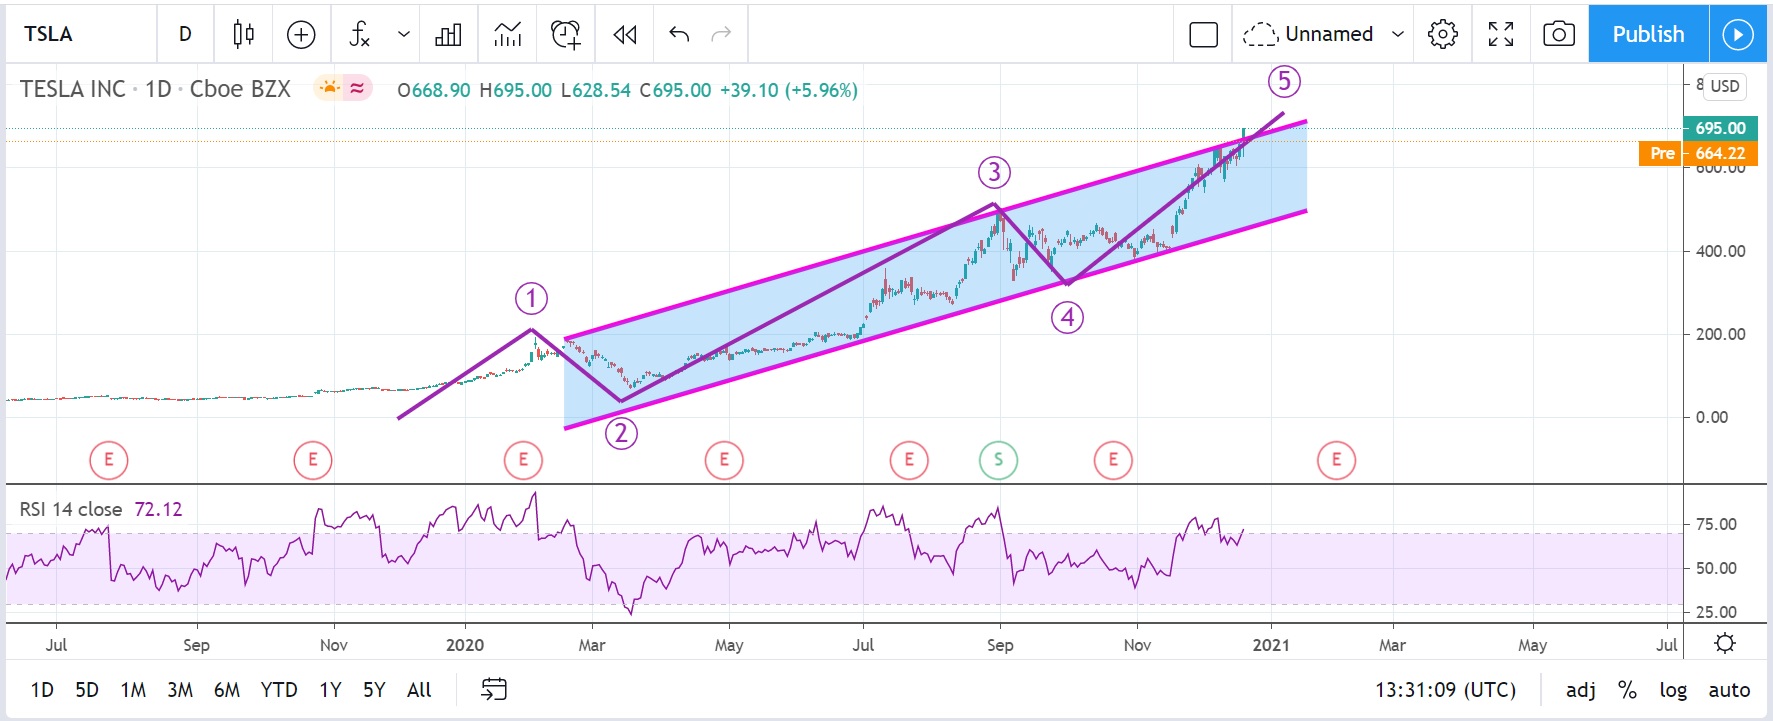Redo the last chart action
This screenshot has width=1773, height=721.
[721, 34]
